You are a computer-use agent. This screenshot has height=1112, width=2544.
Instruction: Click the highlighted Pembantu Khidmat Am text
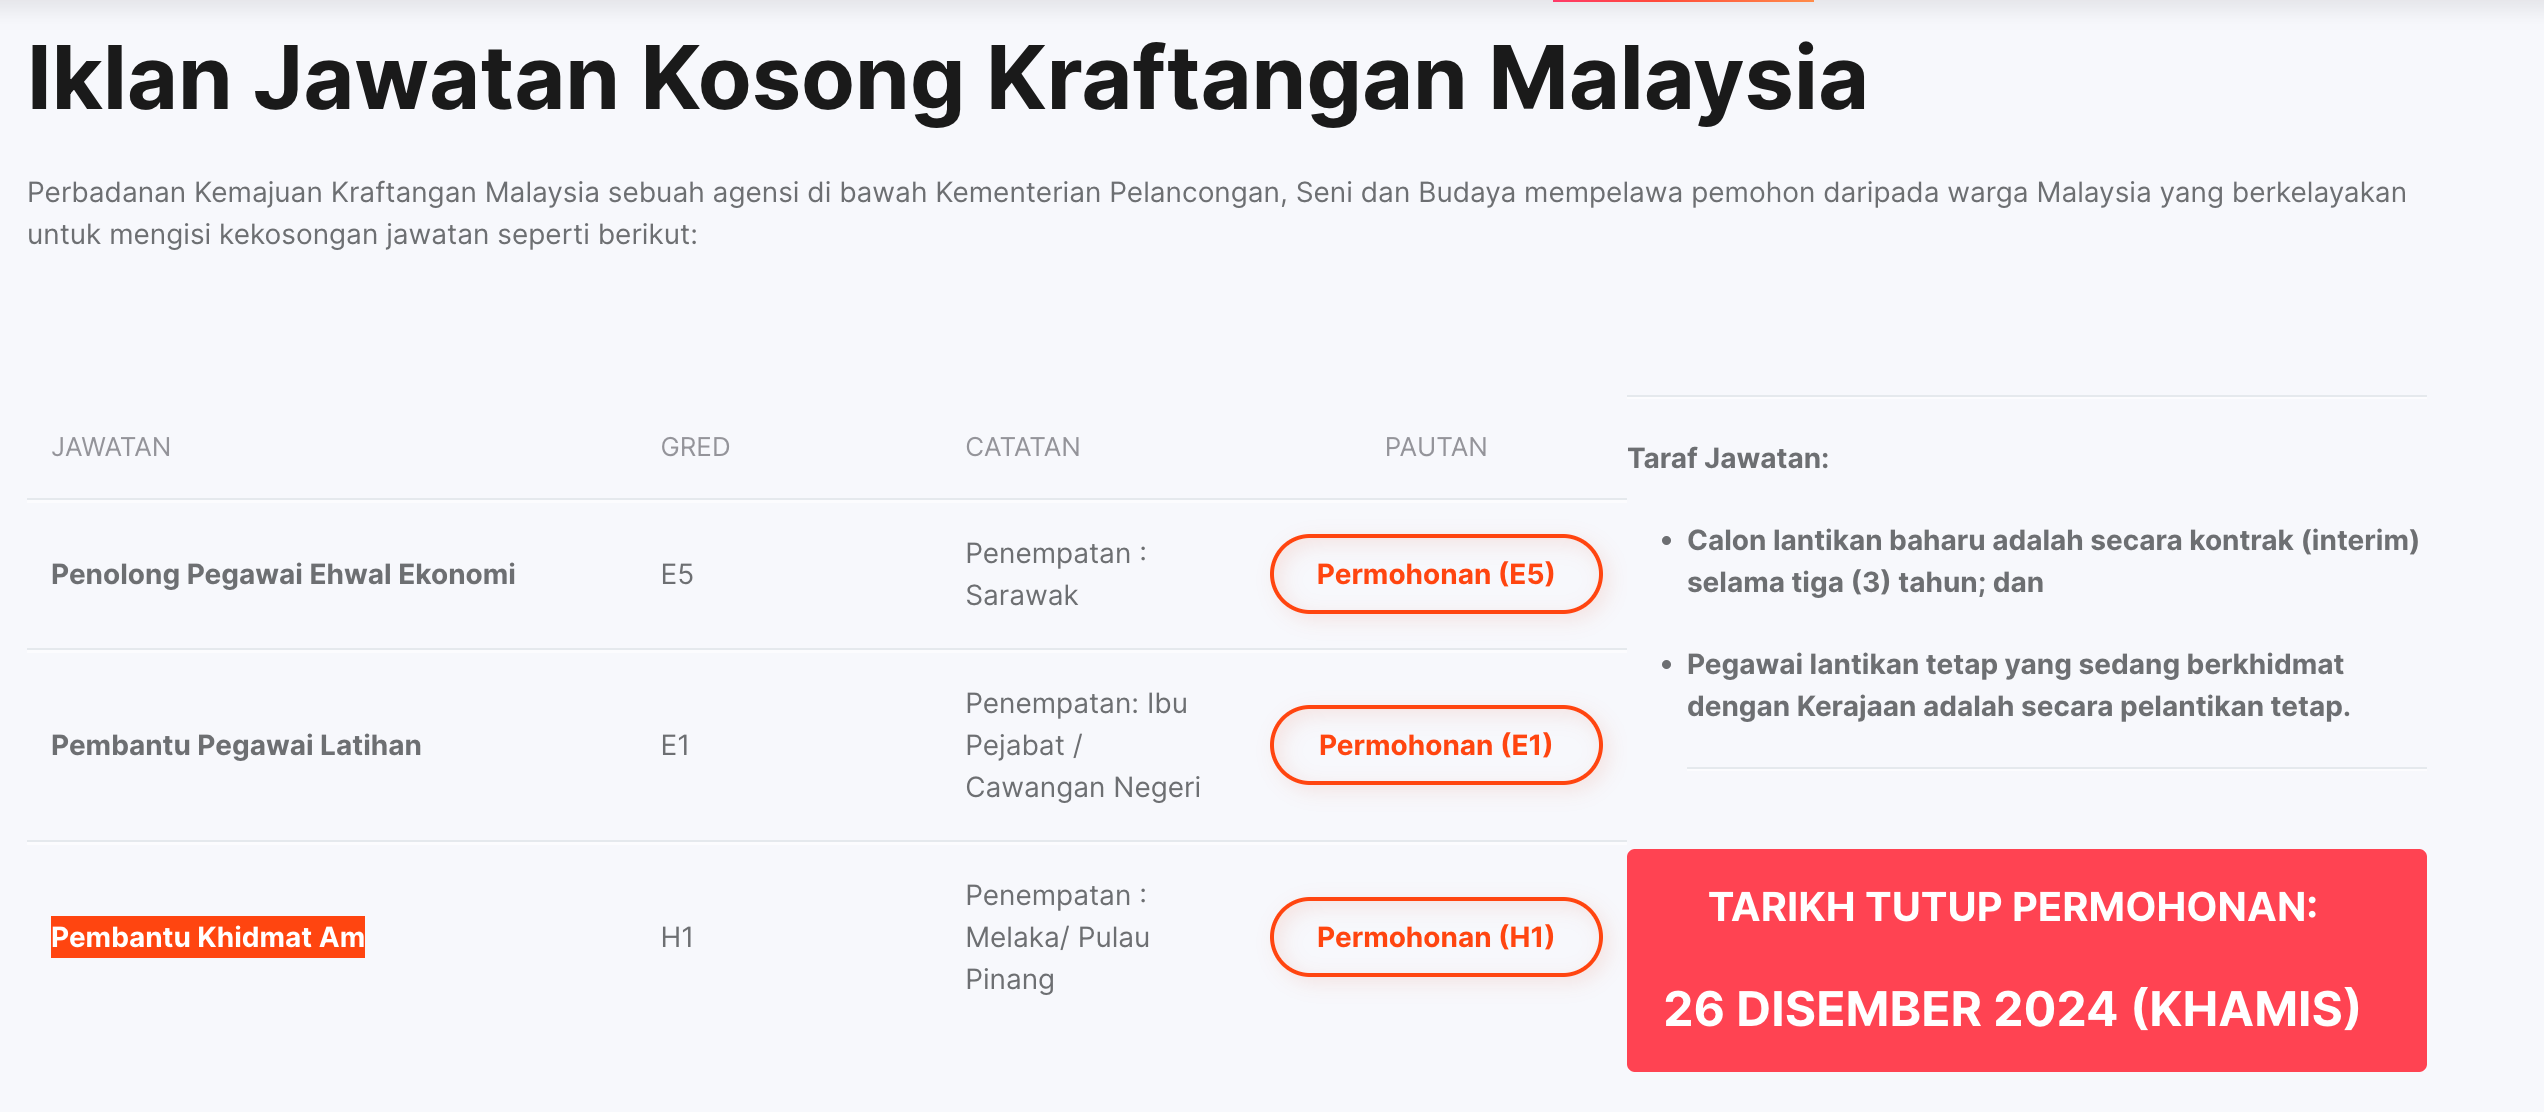point(208,937)
